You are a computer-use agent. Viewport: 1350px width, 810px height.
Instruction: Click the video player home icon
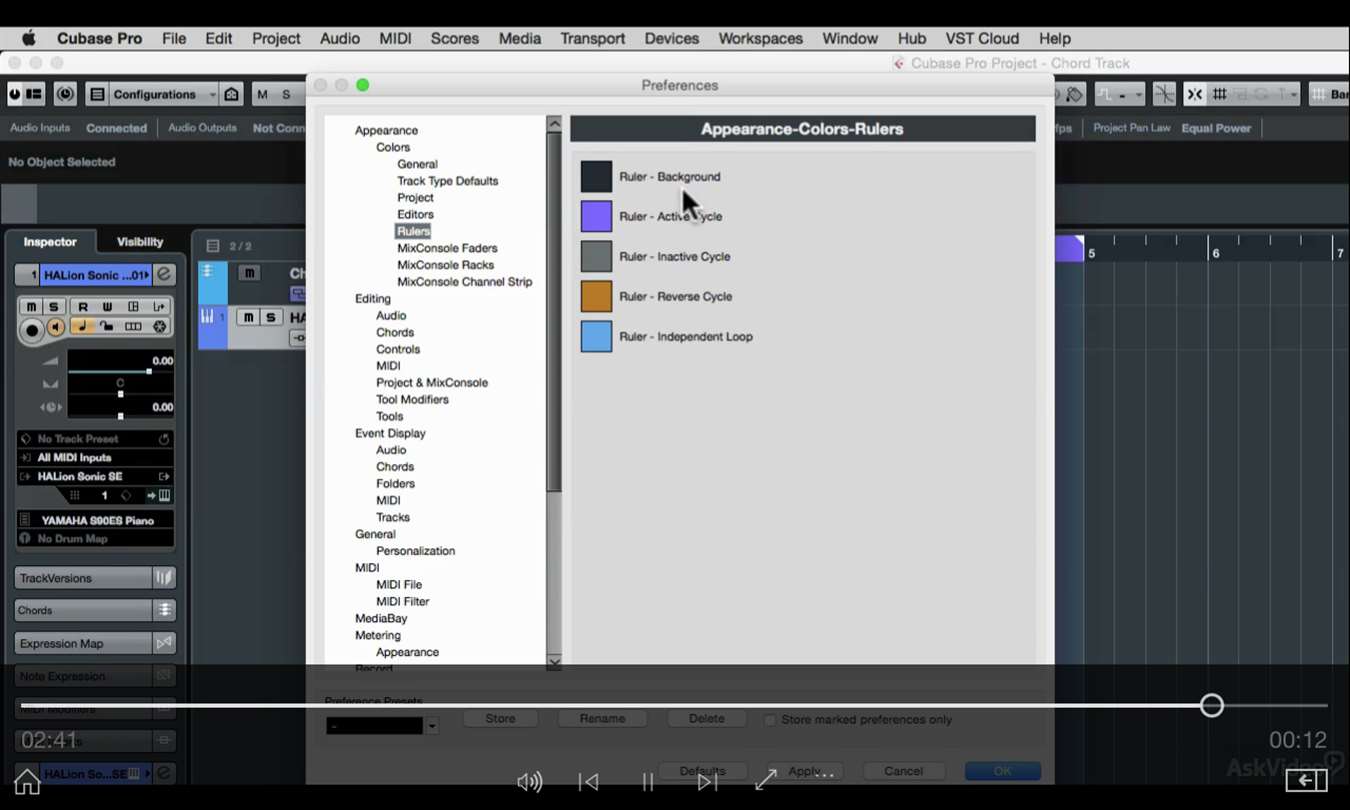pos(27,781)
